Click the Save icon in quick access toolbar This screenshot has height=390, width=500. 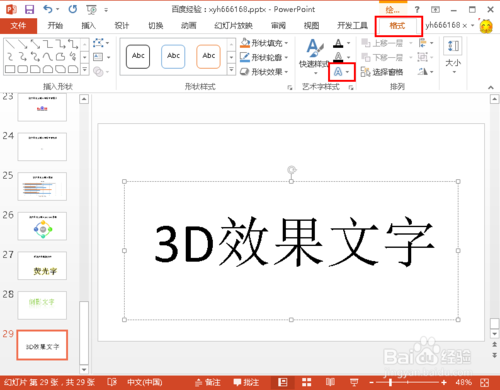click(29, 9)
